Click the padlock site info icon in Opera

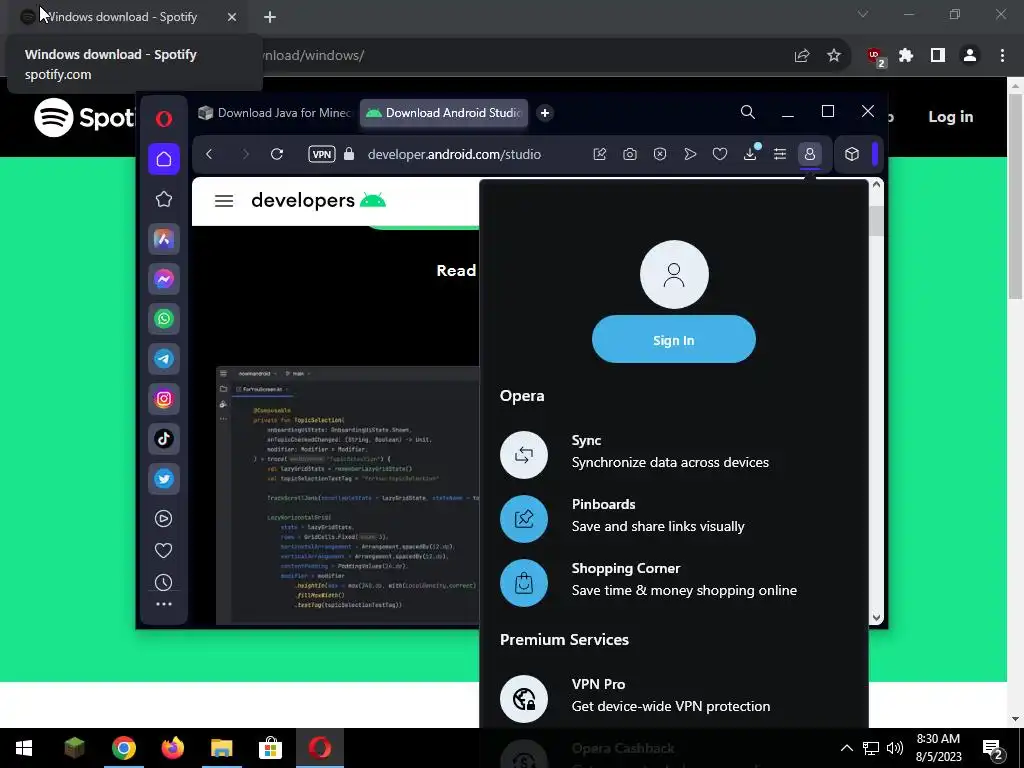[x=349, y=154]
